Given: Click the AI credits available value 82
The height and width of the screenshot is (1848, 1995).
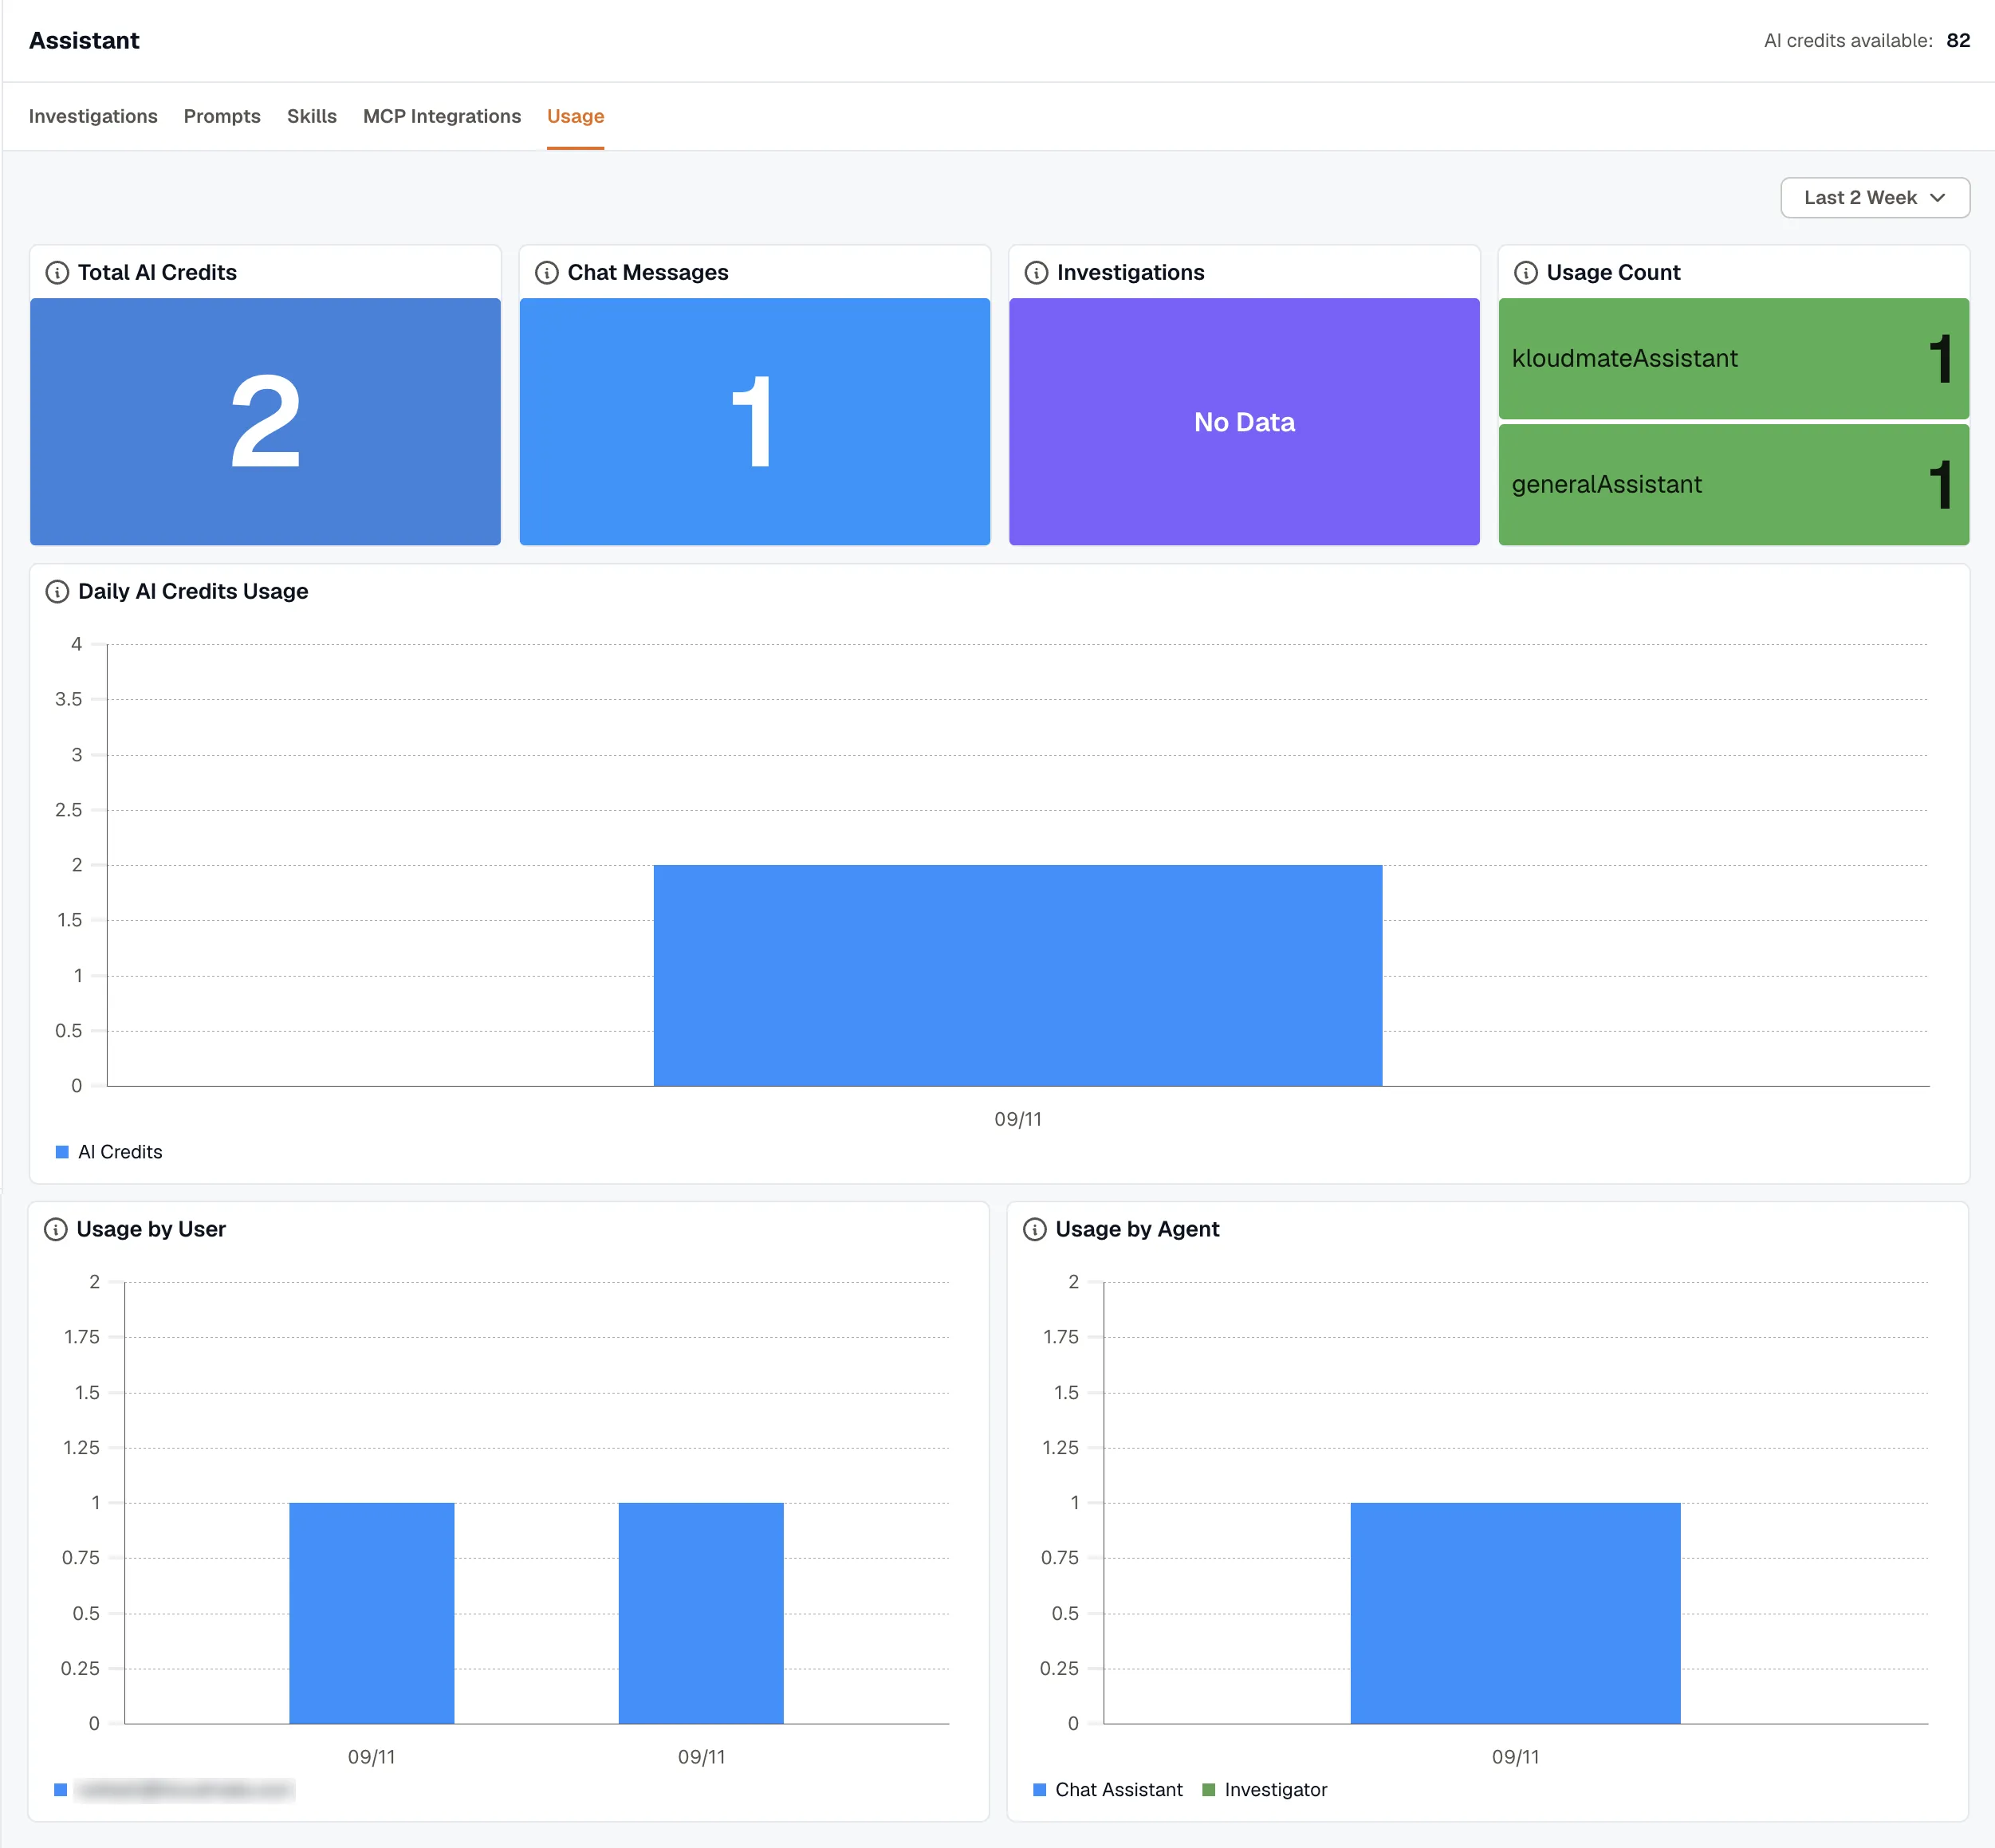Looking at the screenshot, I should click(x=1958, y=40).
